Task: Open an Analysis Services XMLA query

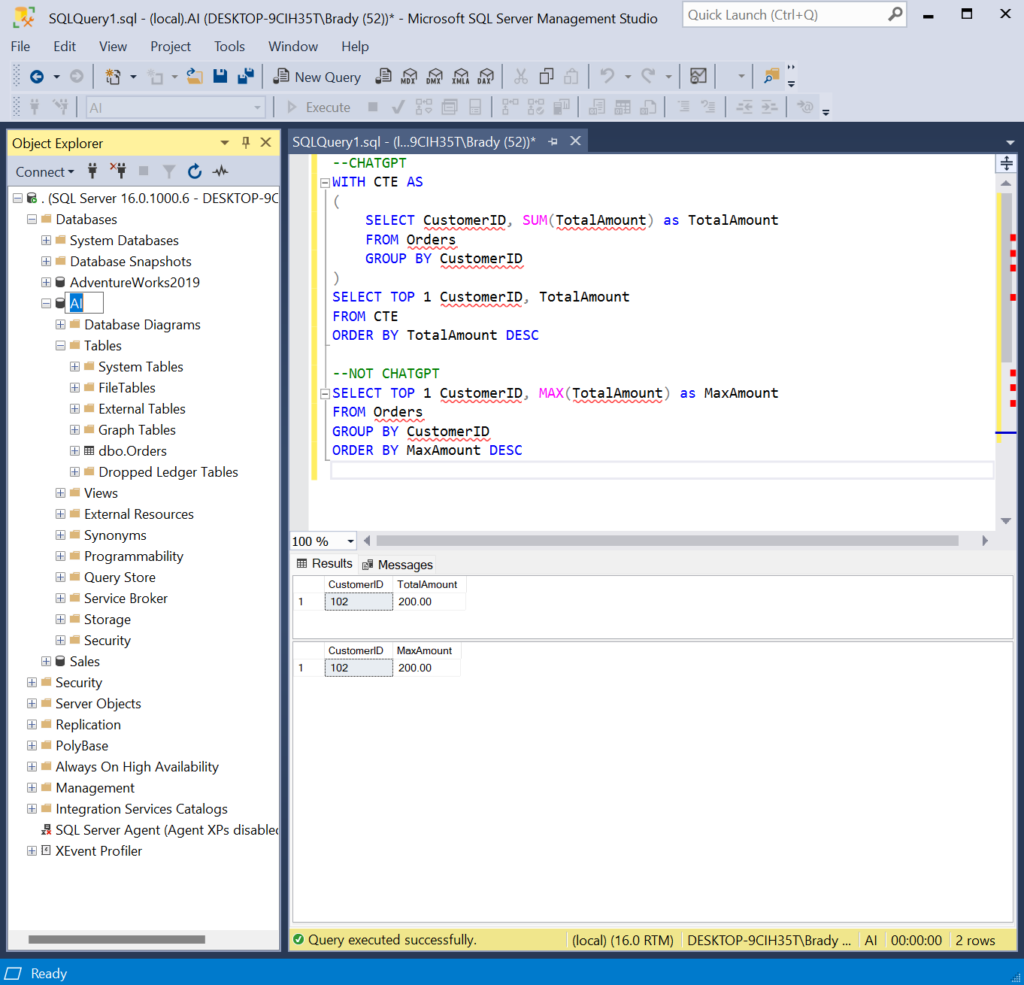Action: (x=460, y=76)
